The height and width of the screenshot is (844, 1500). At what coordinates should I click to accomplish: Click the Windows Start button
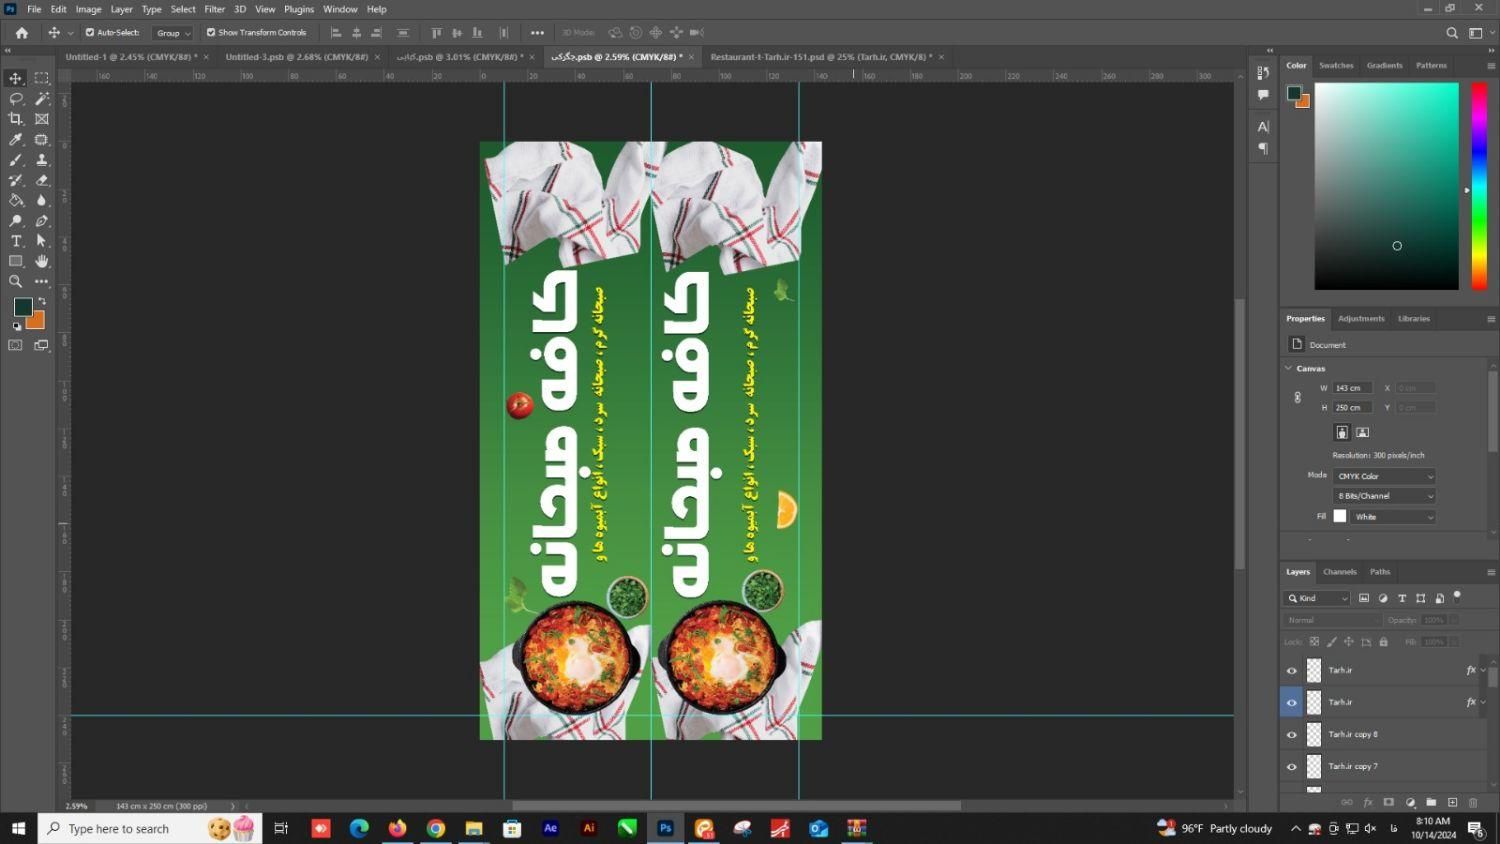pos(18,828)
